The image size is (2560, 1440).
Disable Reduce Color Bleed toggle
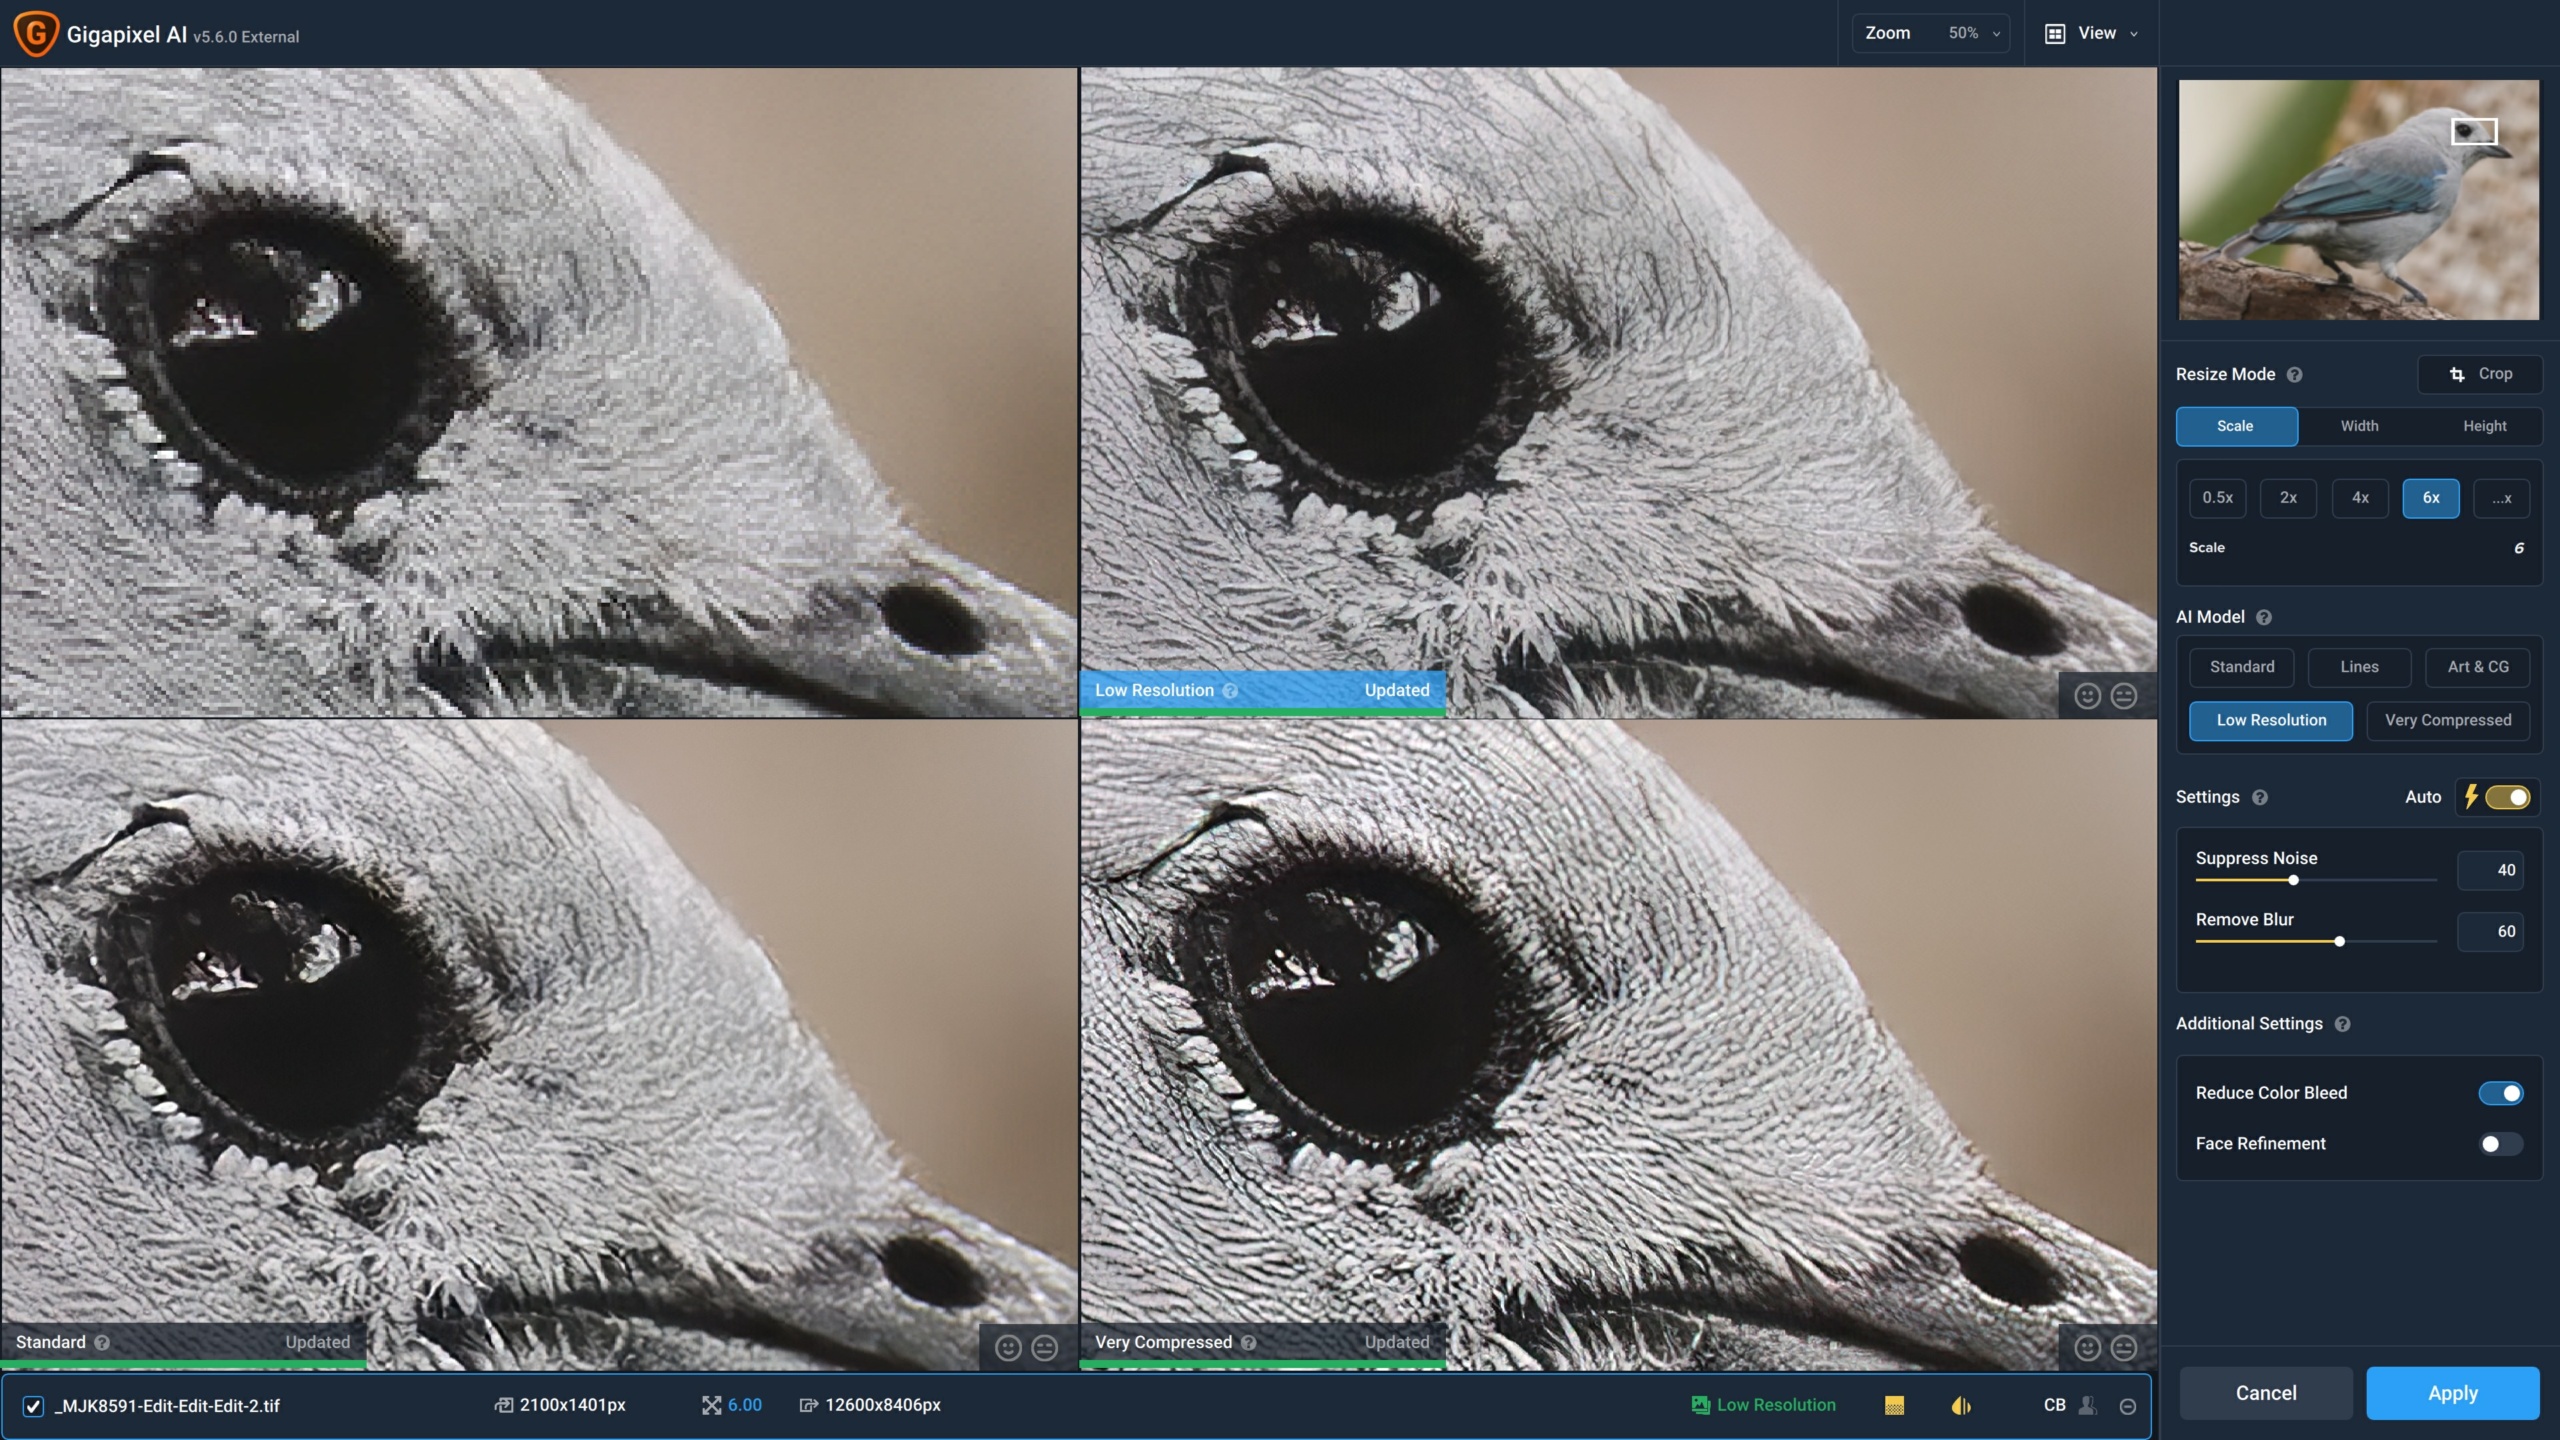coord(2501,1094)
